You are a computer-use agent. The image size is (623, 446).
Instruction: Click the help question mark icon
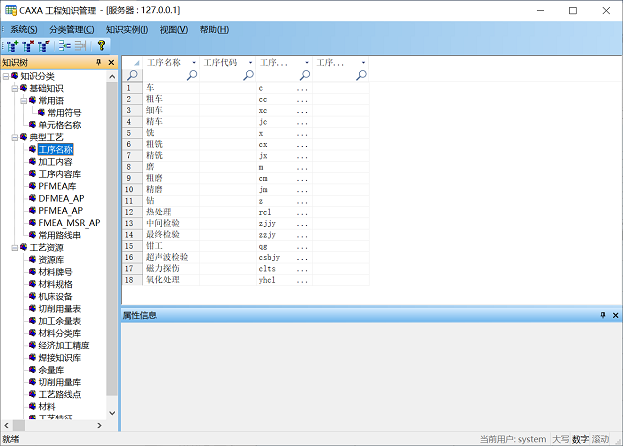(x=101, y=45)
